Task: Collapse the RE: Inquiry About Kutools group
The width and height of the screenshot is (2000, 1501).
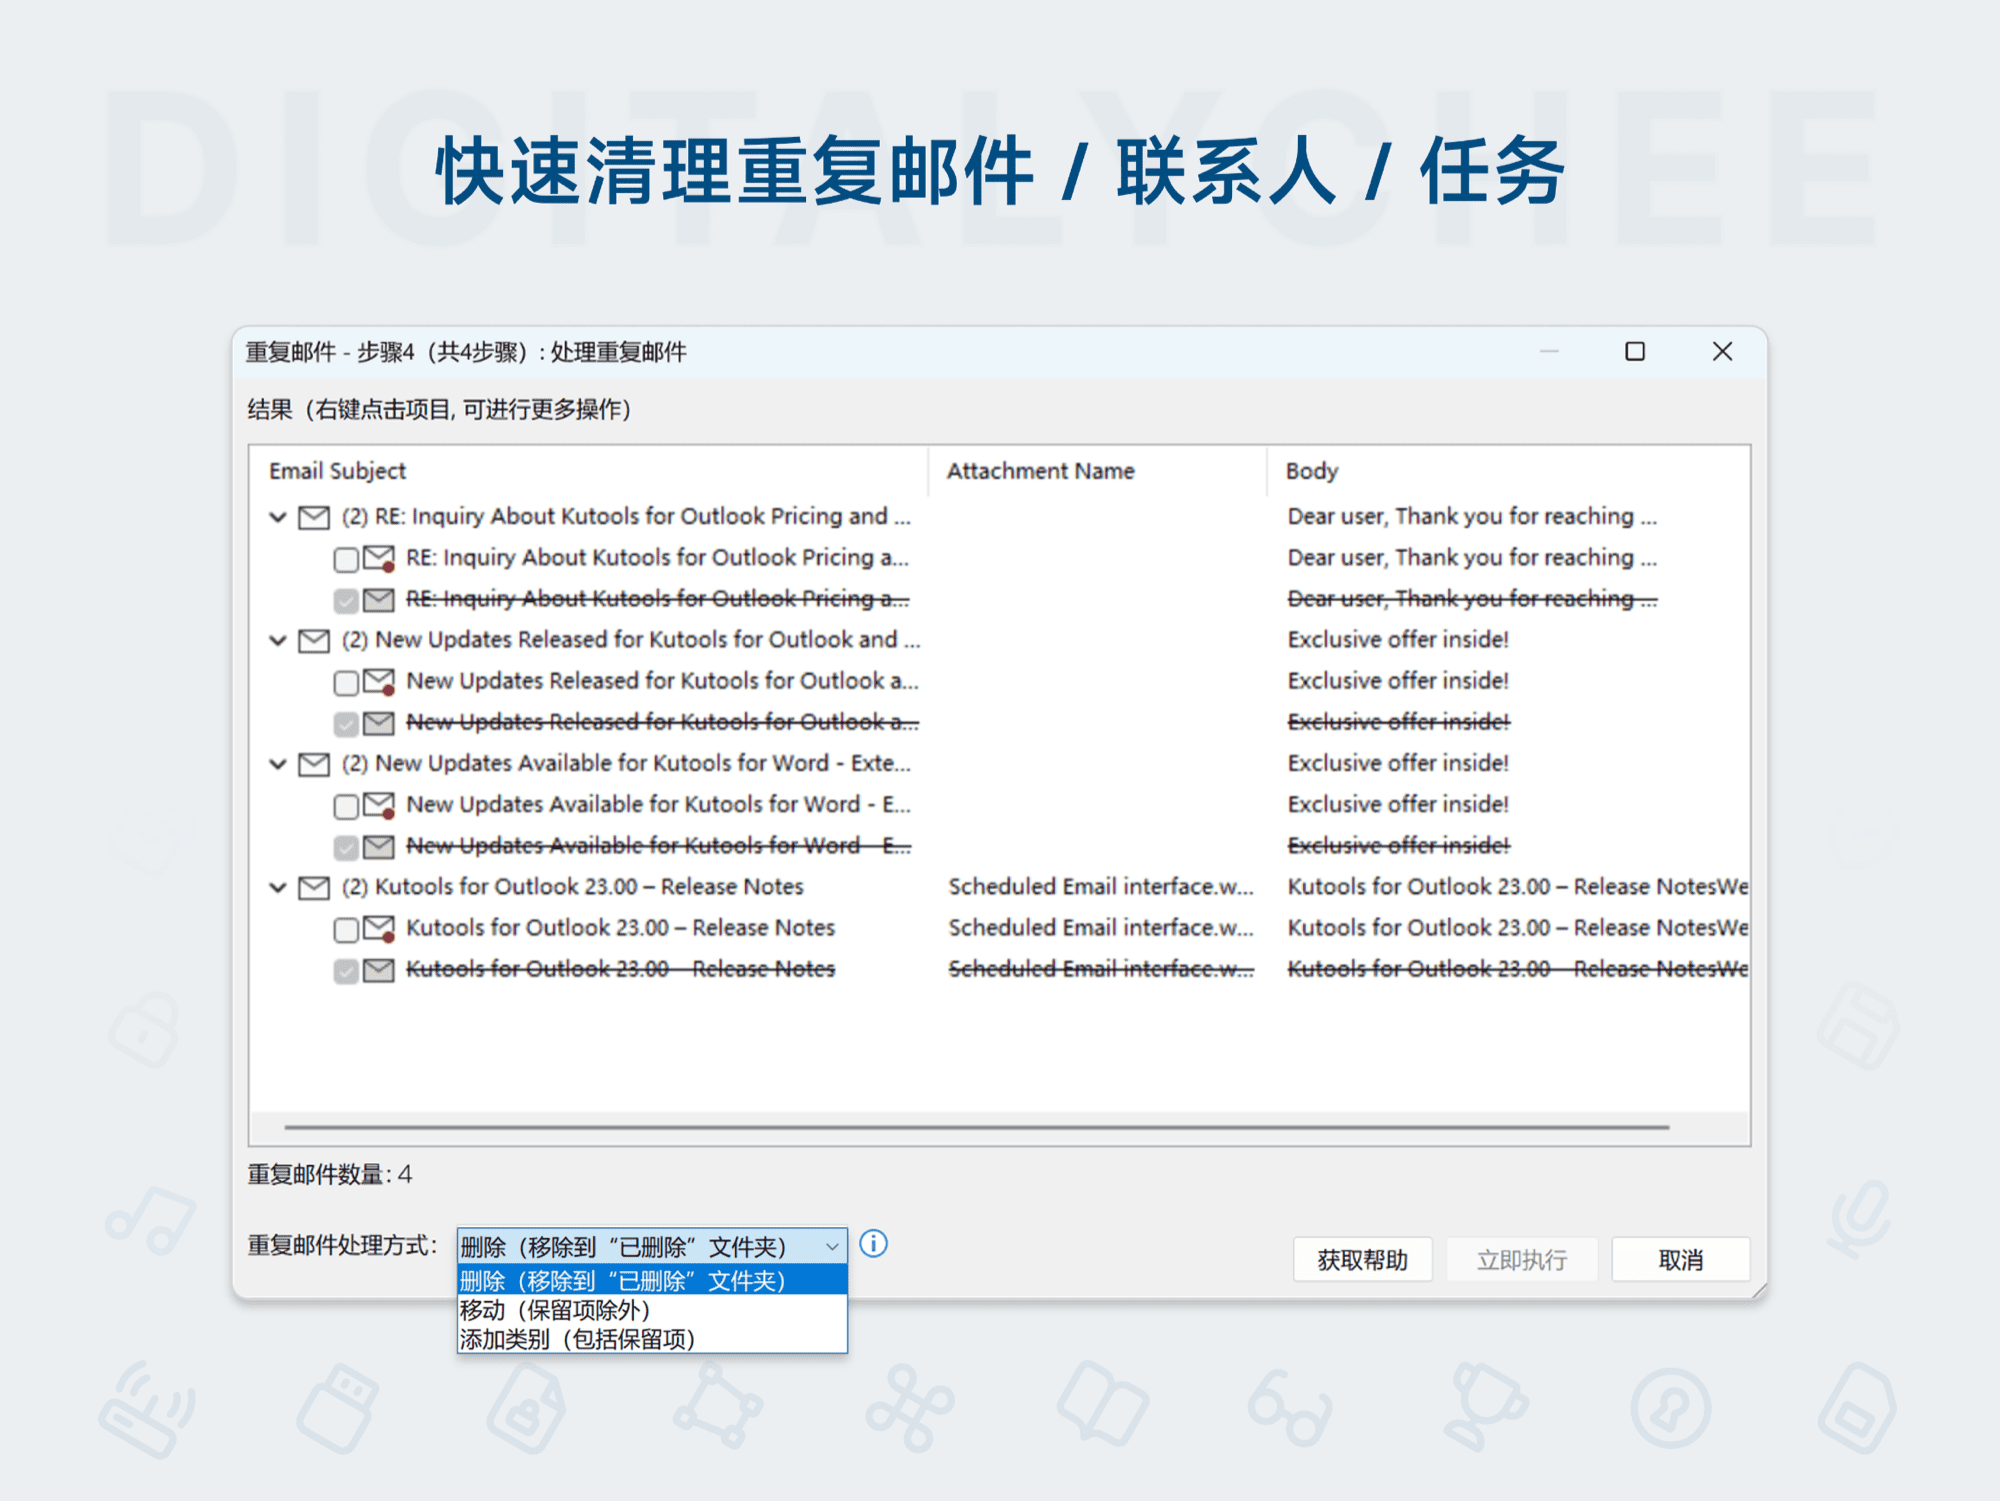Action: pyautogui.click(x=278, y=517)
